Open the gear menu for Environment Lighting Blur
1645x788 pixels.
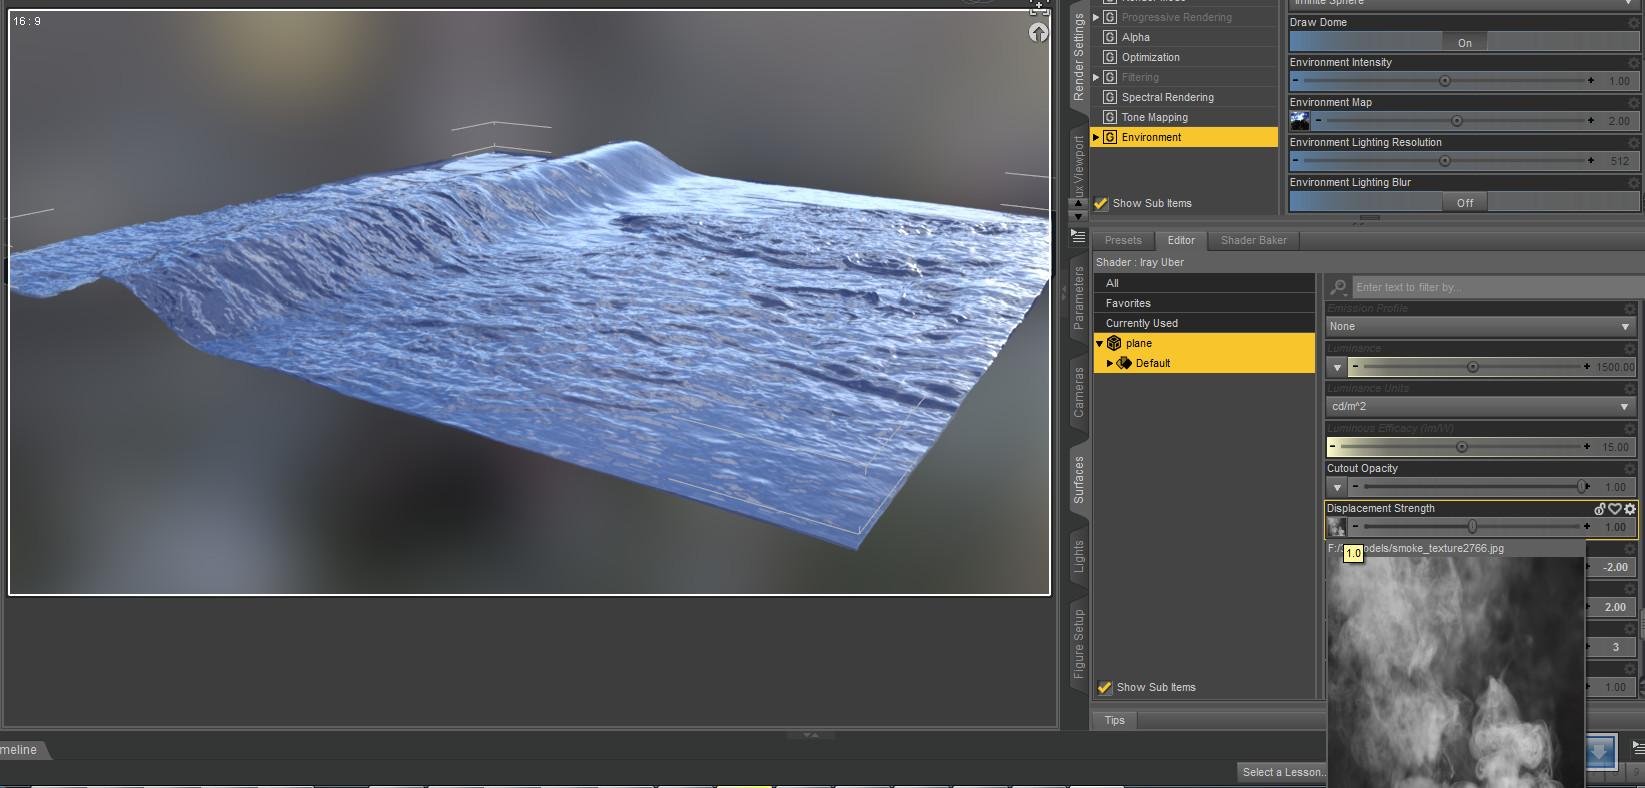(1633, 182)
